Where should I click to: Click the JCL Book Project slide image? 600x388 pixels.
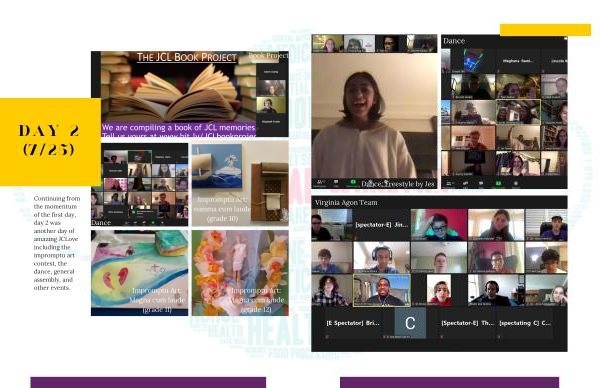coord(190,94)
